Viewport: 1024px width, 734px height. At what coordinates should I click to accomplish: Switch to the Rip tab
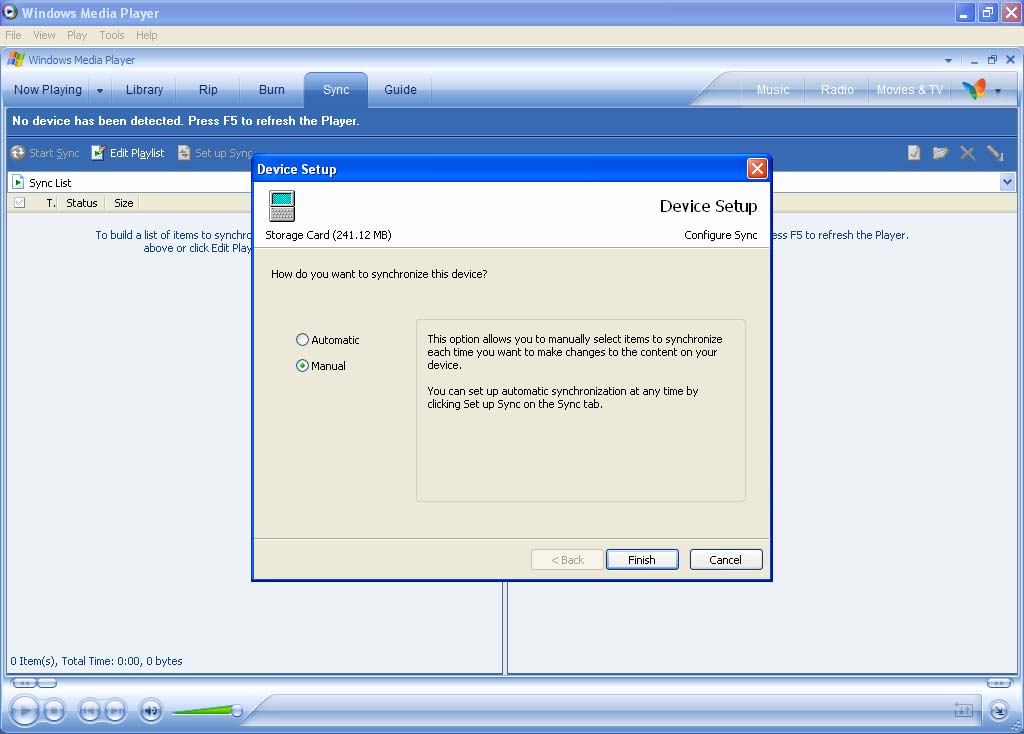[x=208, y=89]
